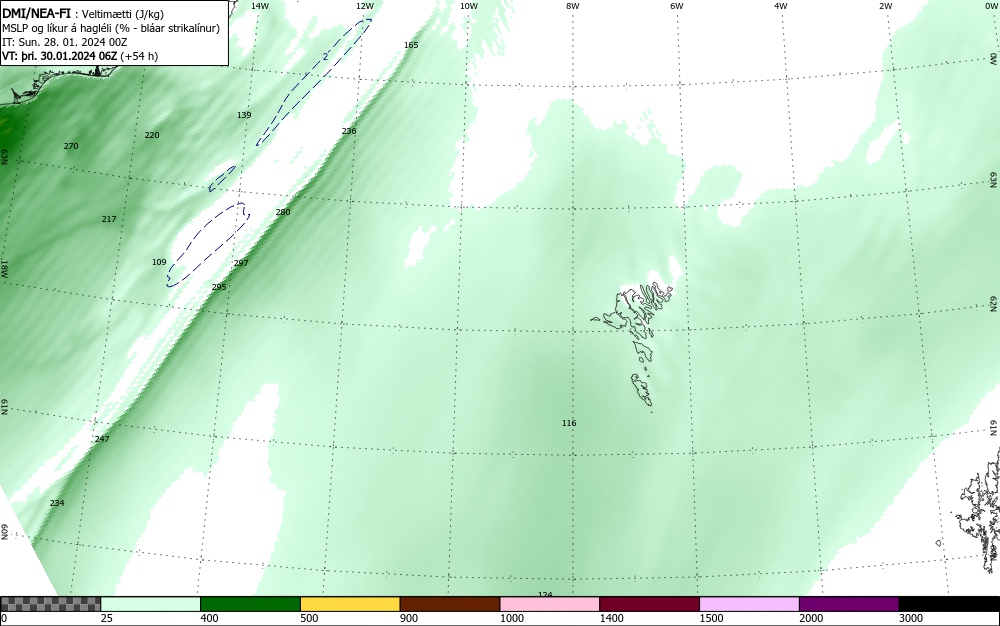This screenshot has height=626, width=1000.
Task: Click the legend value "2000"
Action: pos(811,618)
